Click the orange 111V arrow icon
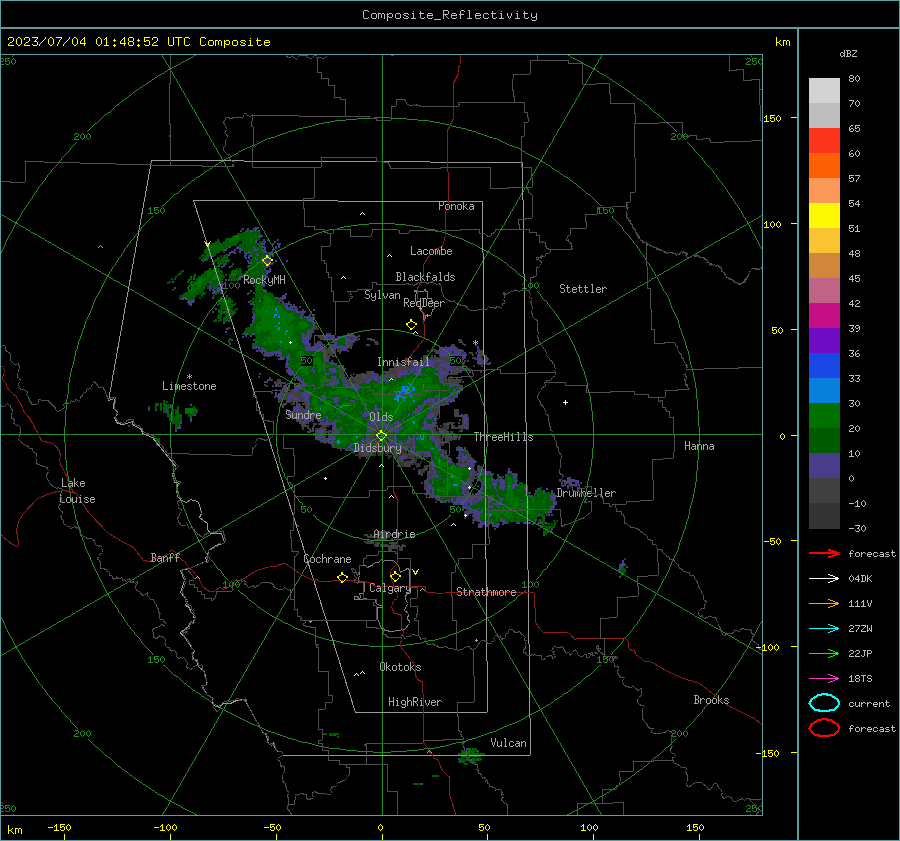The image size is (900, 841). (824, 603)
